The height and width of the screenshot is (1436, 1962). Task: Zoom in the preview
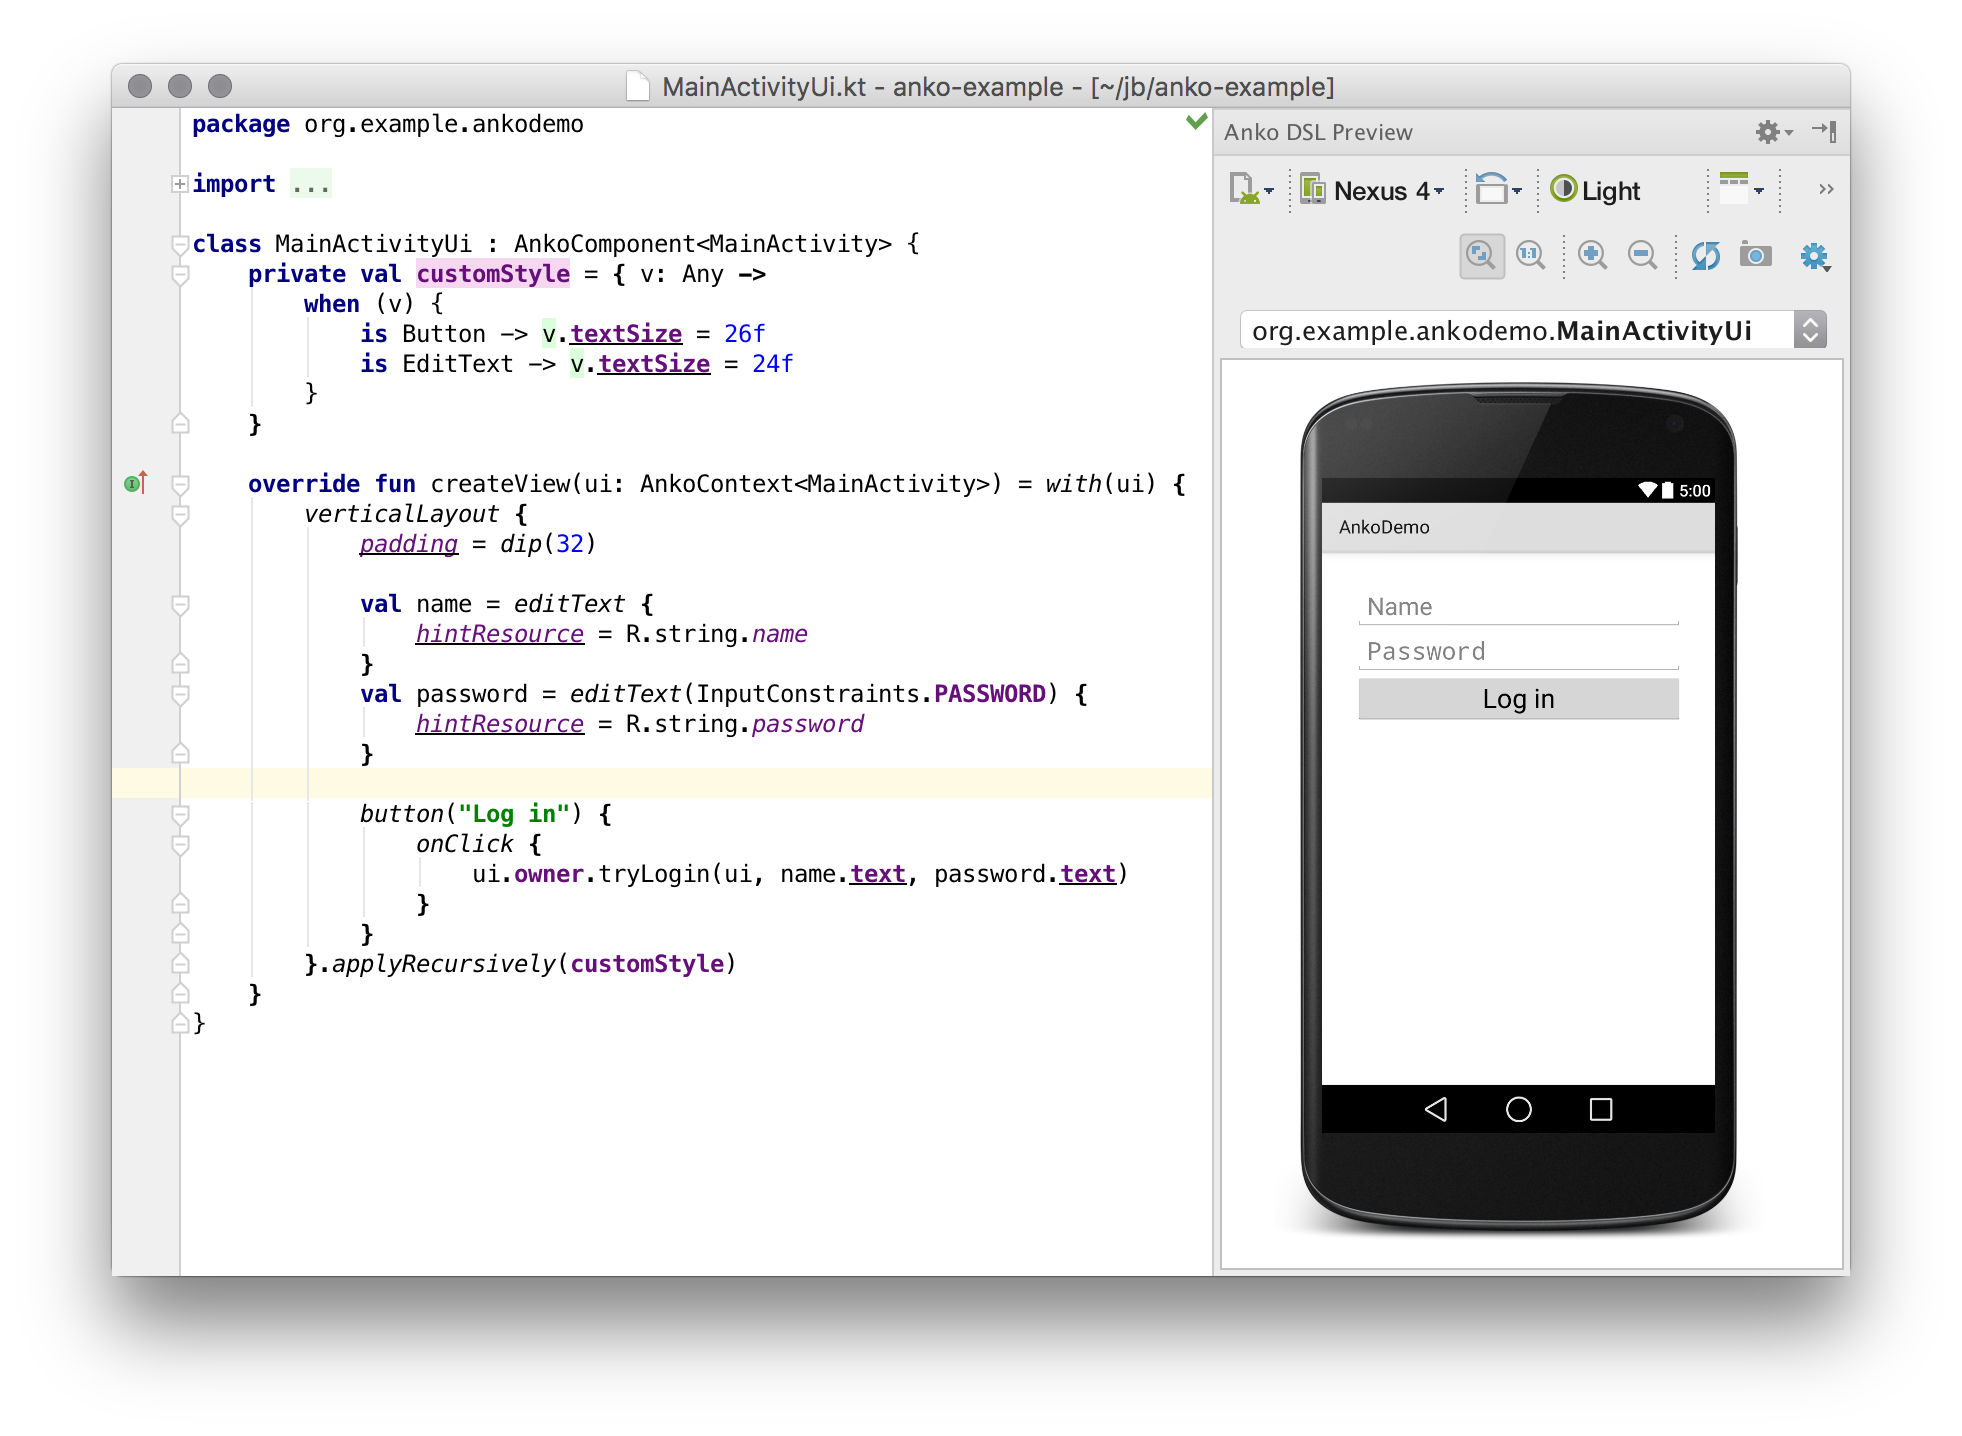point(1592,256)
